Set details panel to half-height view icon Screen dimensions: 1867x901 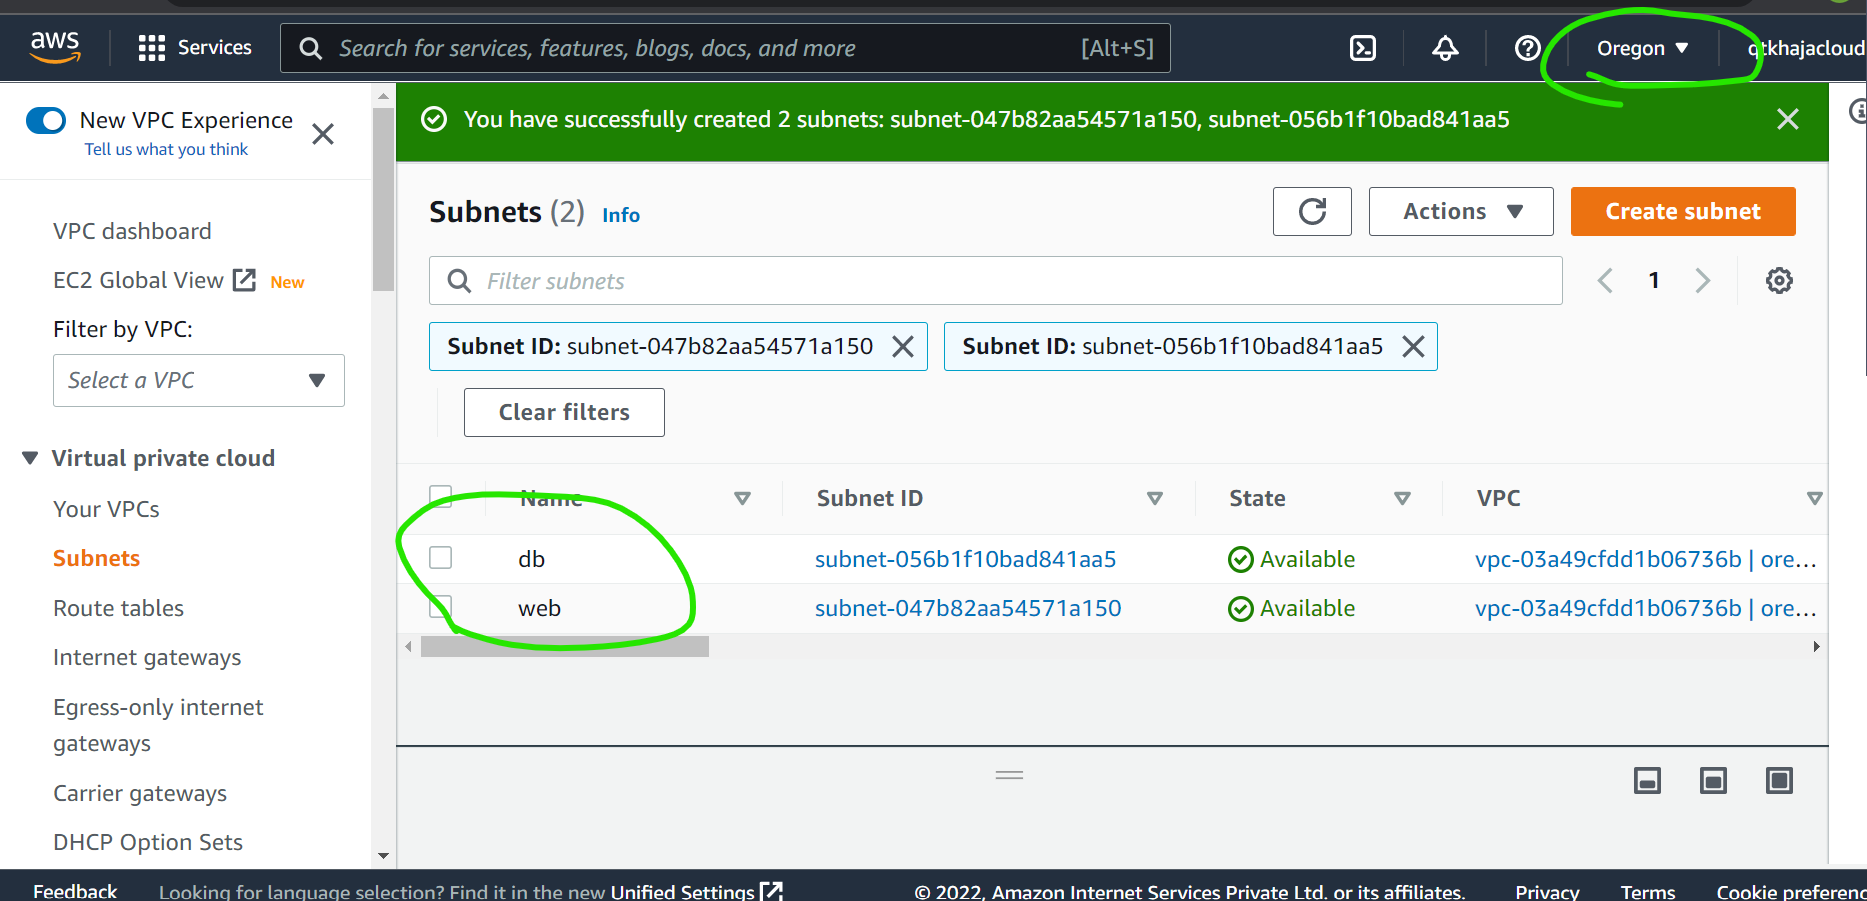(1713, 780)
